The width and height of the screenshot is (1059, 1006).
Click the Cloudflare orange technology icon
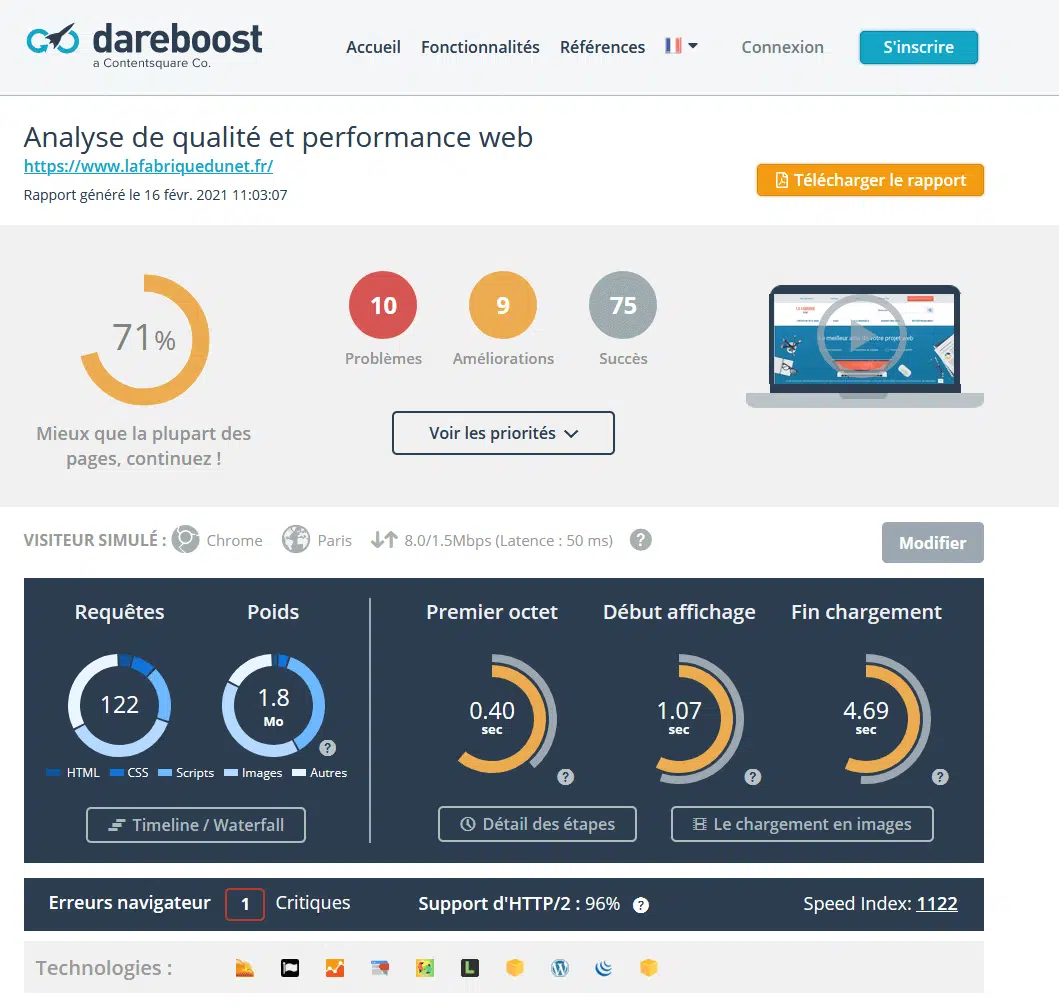pos(244,968)
